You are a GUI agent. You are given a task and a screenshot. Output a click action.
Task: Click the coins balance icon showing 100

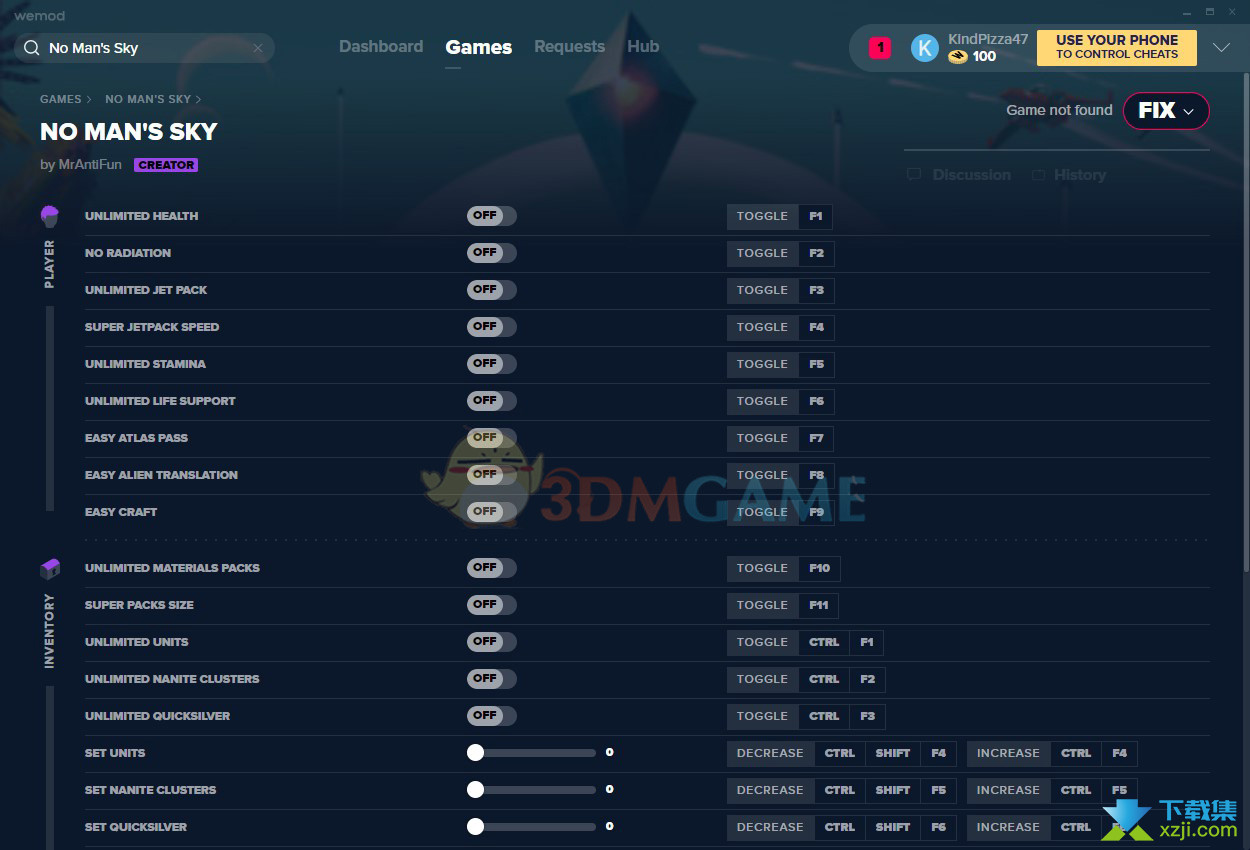tap(958, 57)
